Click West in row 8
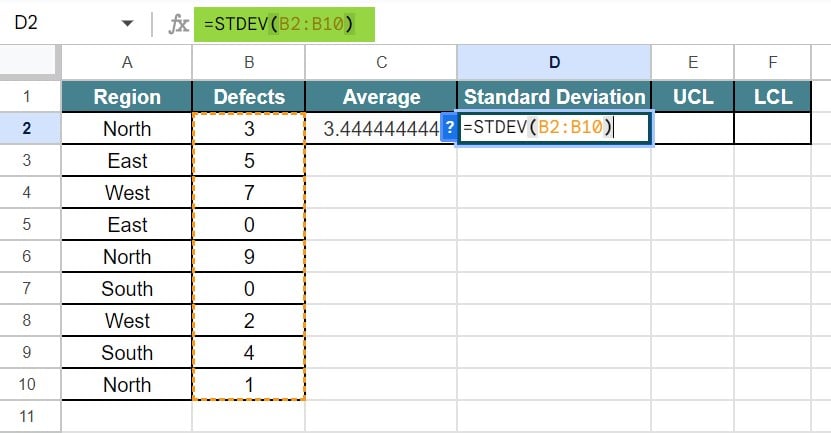The image size is (831, 433). coord(127,321)
